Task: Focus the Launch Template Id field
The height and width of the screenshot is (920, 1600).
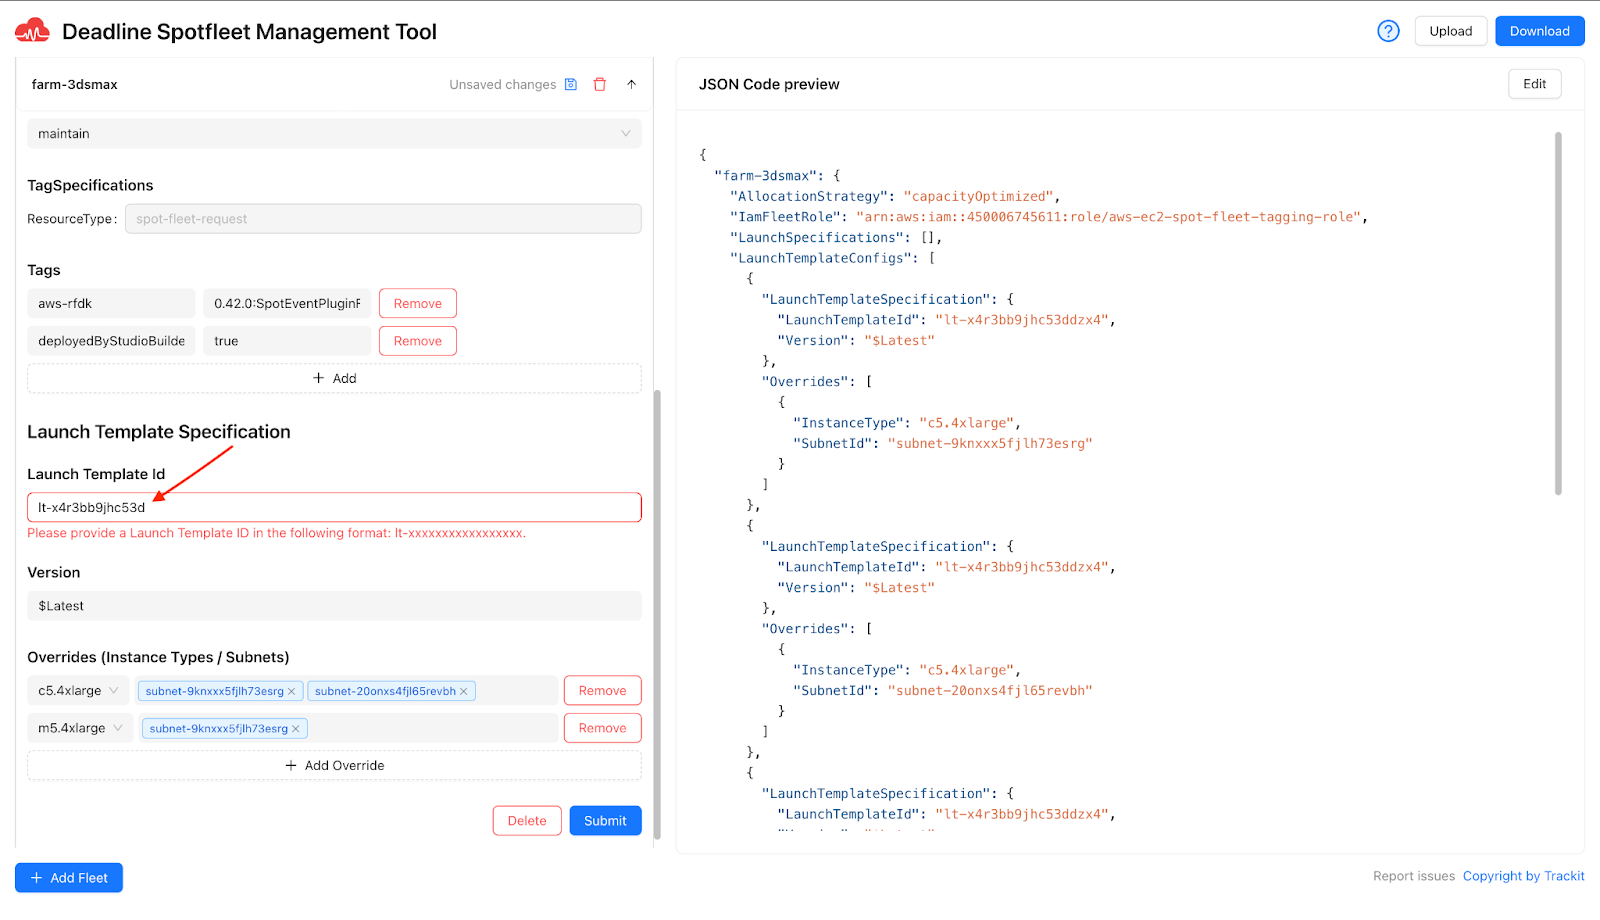Action: tap(334, 508)
